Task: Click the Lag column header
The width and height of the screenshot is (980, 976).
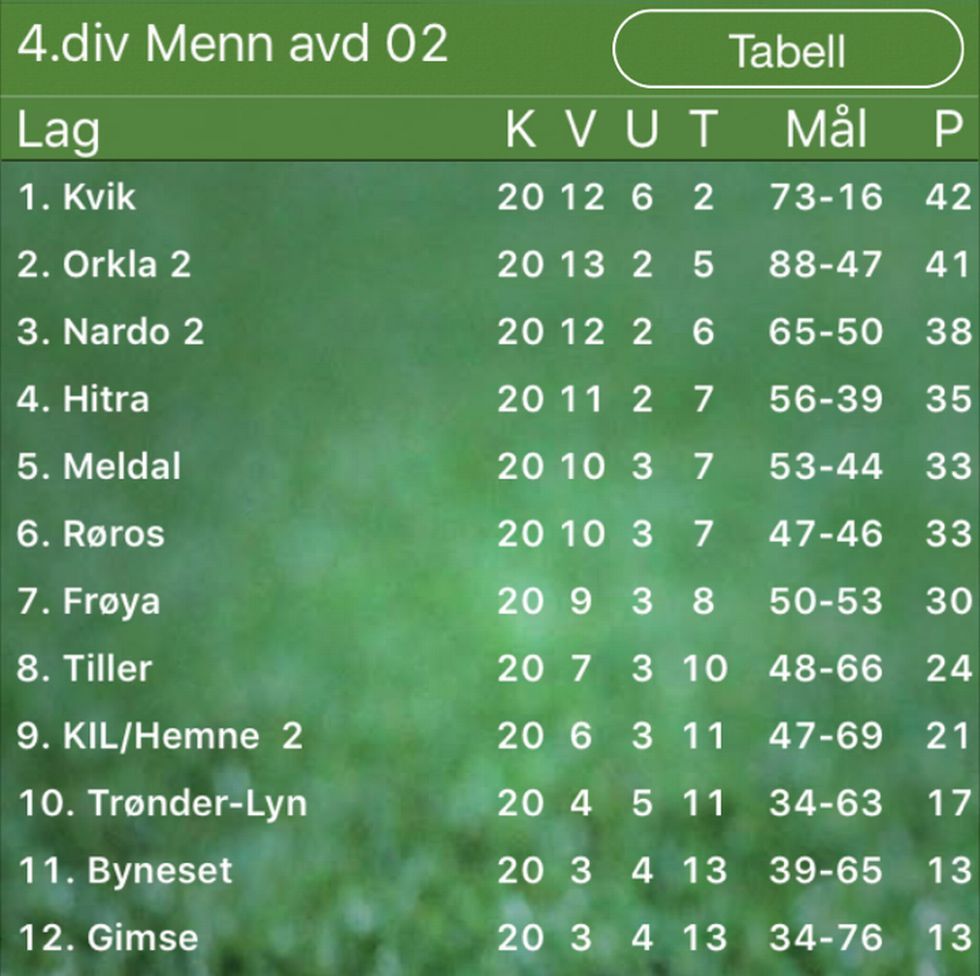Action: (58, 130)
